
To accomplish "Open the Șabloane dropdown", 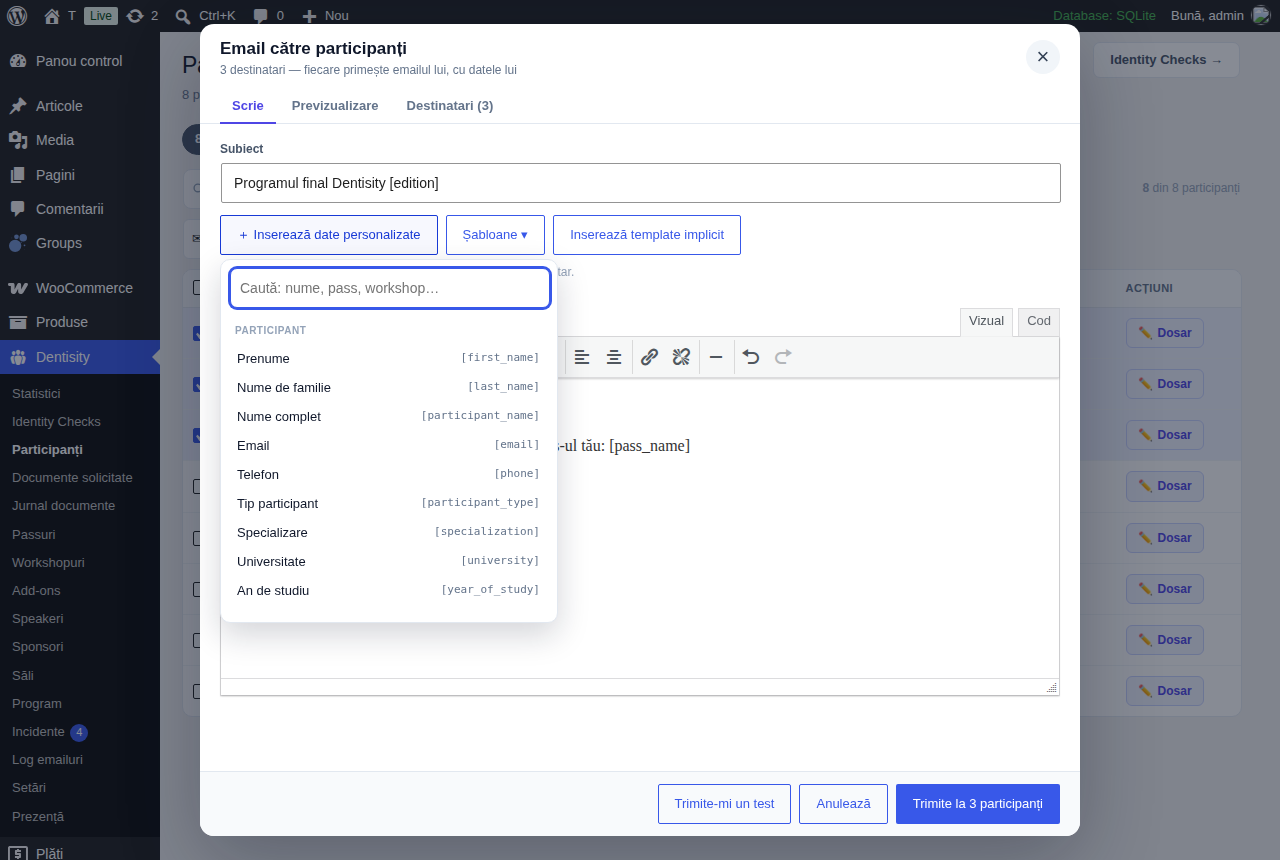I will point(495,235).
